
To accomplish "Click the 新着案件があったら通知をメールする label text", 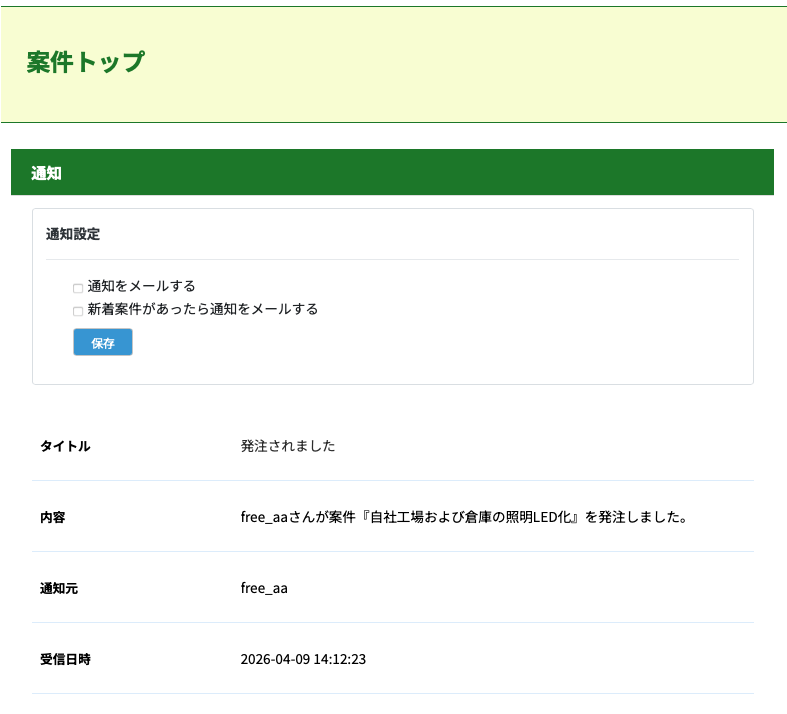I will click(x=203, y=309).
